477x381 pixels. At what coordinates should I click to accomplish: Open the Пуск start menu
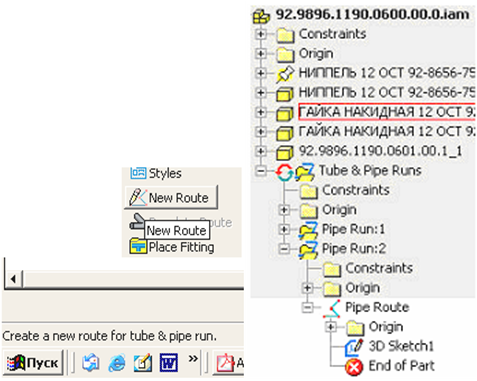coord(33,363)
